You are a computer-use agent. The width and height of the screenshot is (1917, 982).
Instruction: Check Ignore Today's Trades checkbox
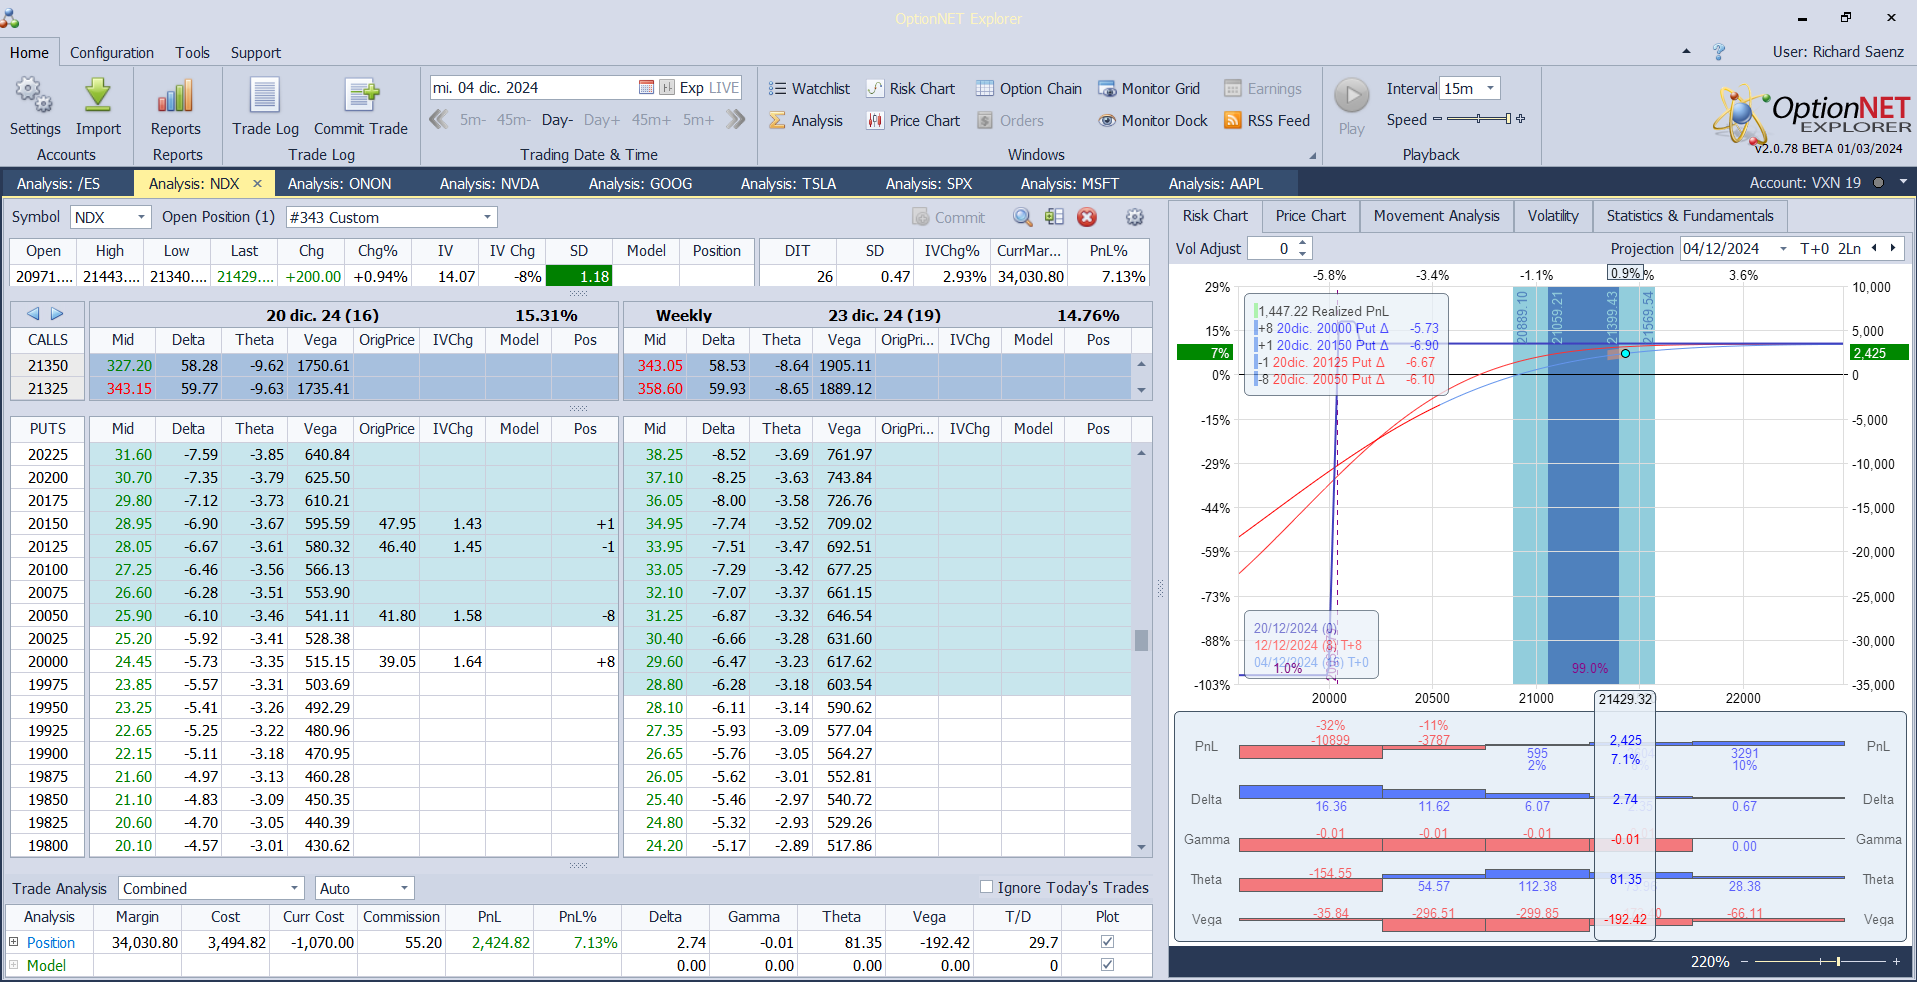(987, 887)
